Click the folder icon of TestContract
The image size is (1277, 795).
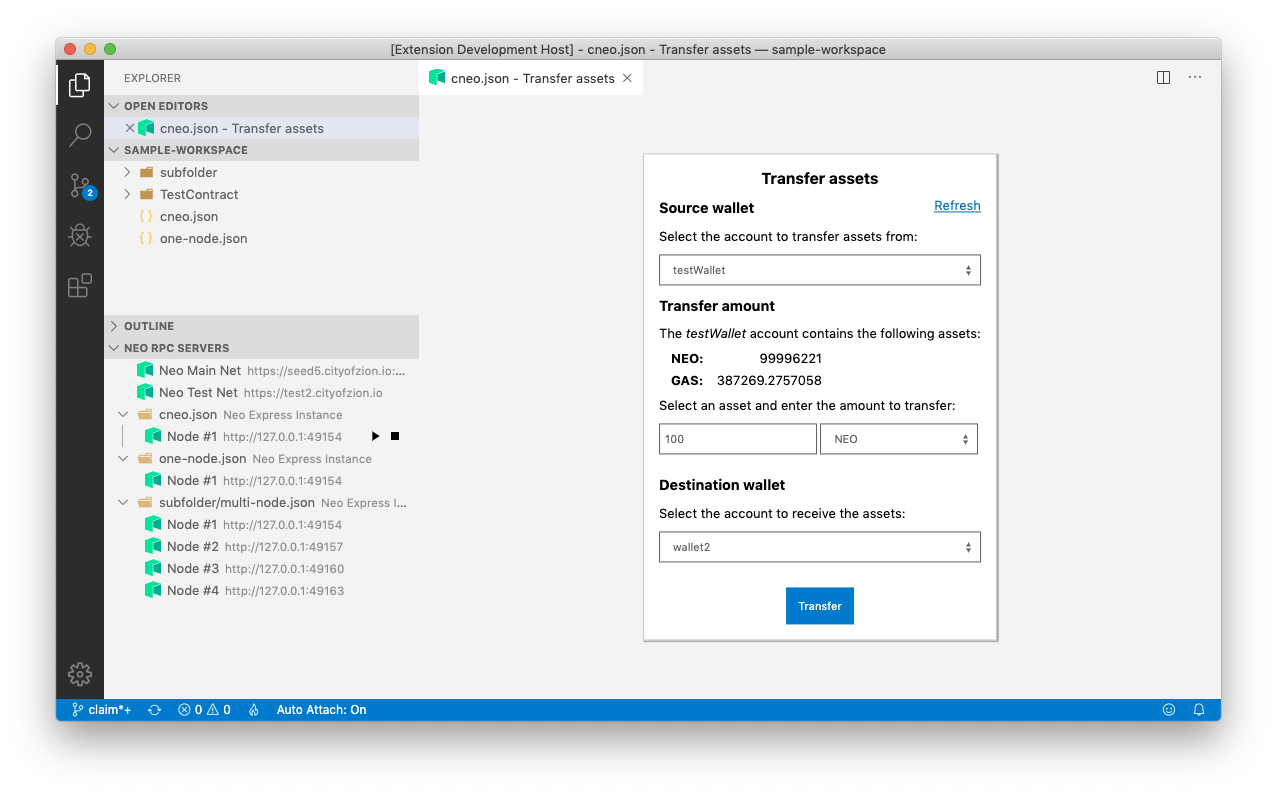(146, 195)
